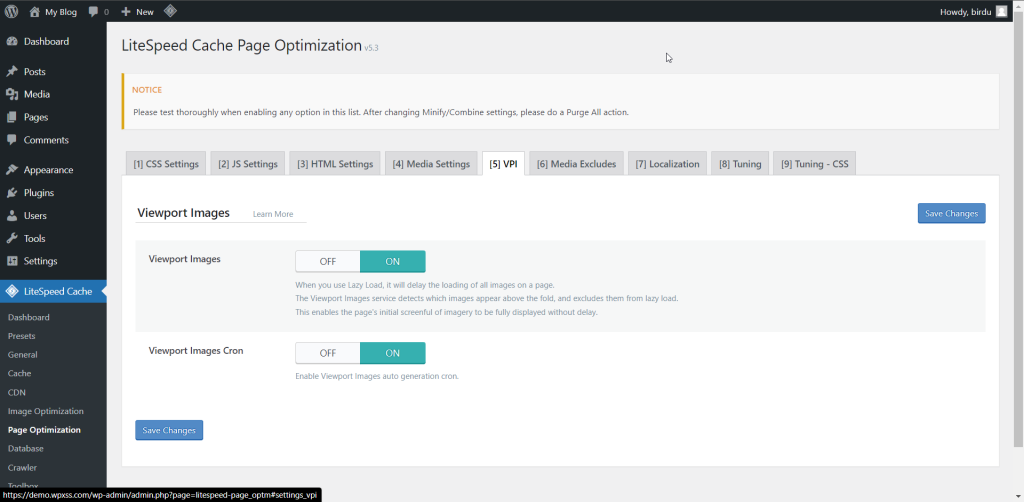
Task: Switch to the [2] JS Settings tab
Action: pos(248,164)
